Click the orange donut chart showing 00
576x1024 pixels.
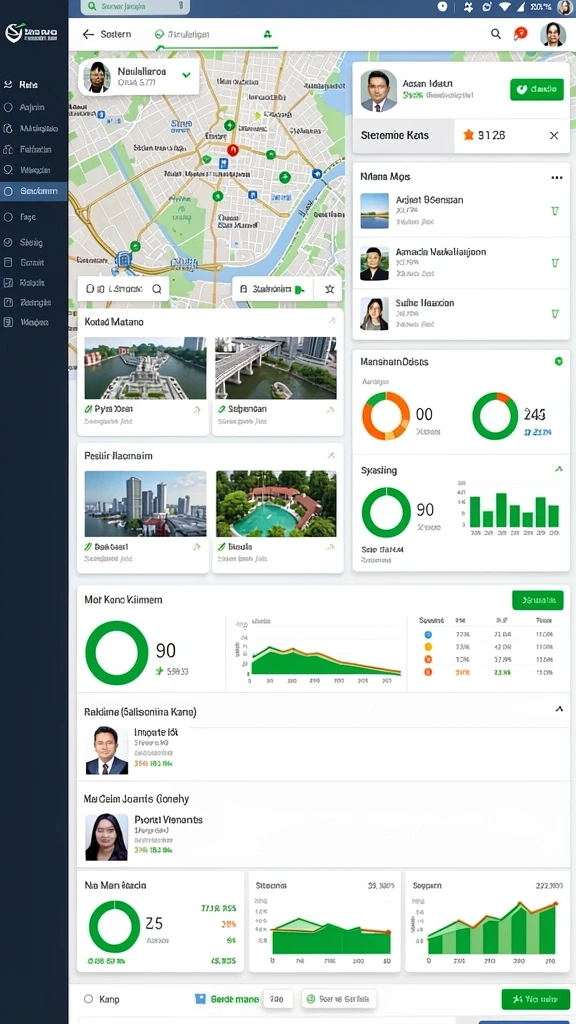pos(386,416)
